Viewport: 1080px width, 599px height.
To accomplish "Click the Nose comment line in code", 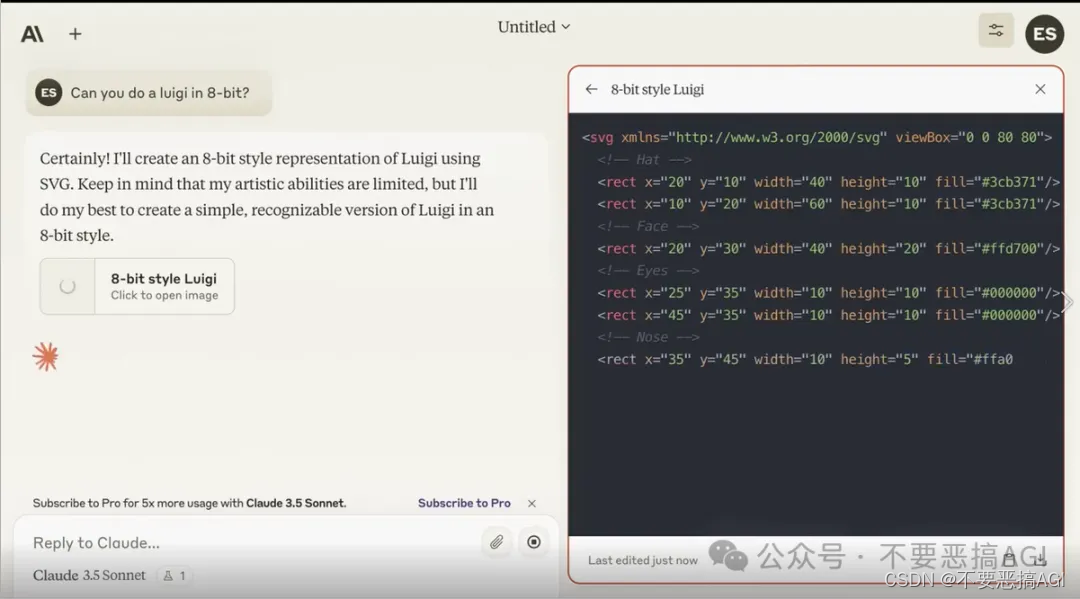I will point(648,337).
